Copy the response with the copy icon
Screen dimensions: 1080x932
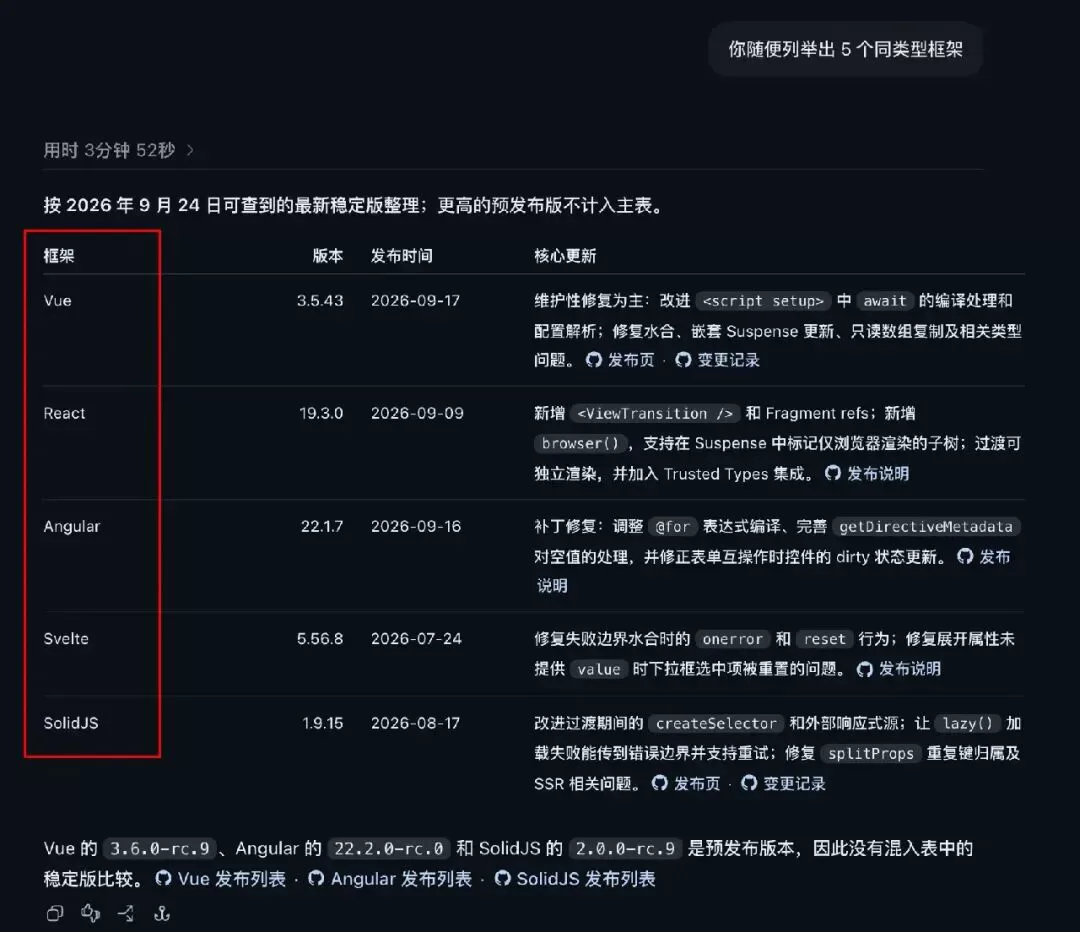point(55,913)
